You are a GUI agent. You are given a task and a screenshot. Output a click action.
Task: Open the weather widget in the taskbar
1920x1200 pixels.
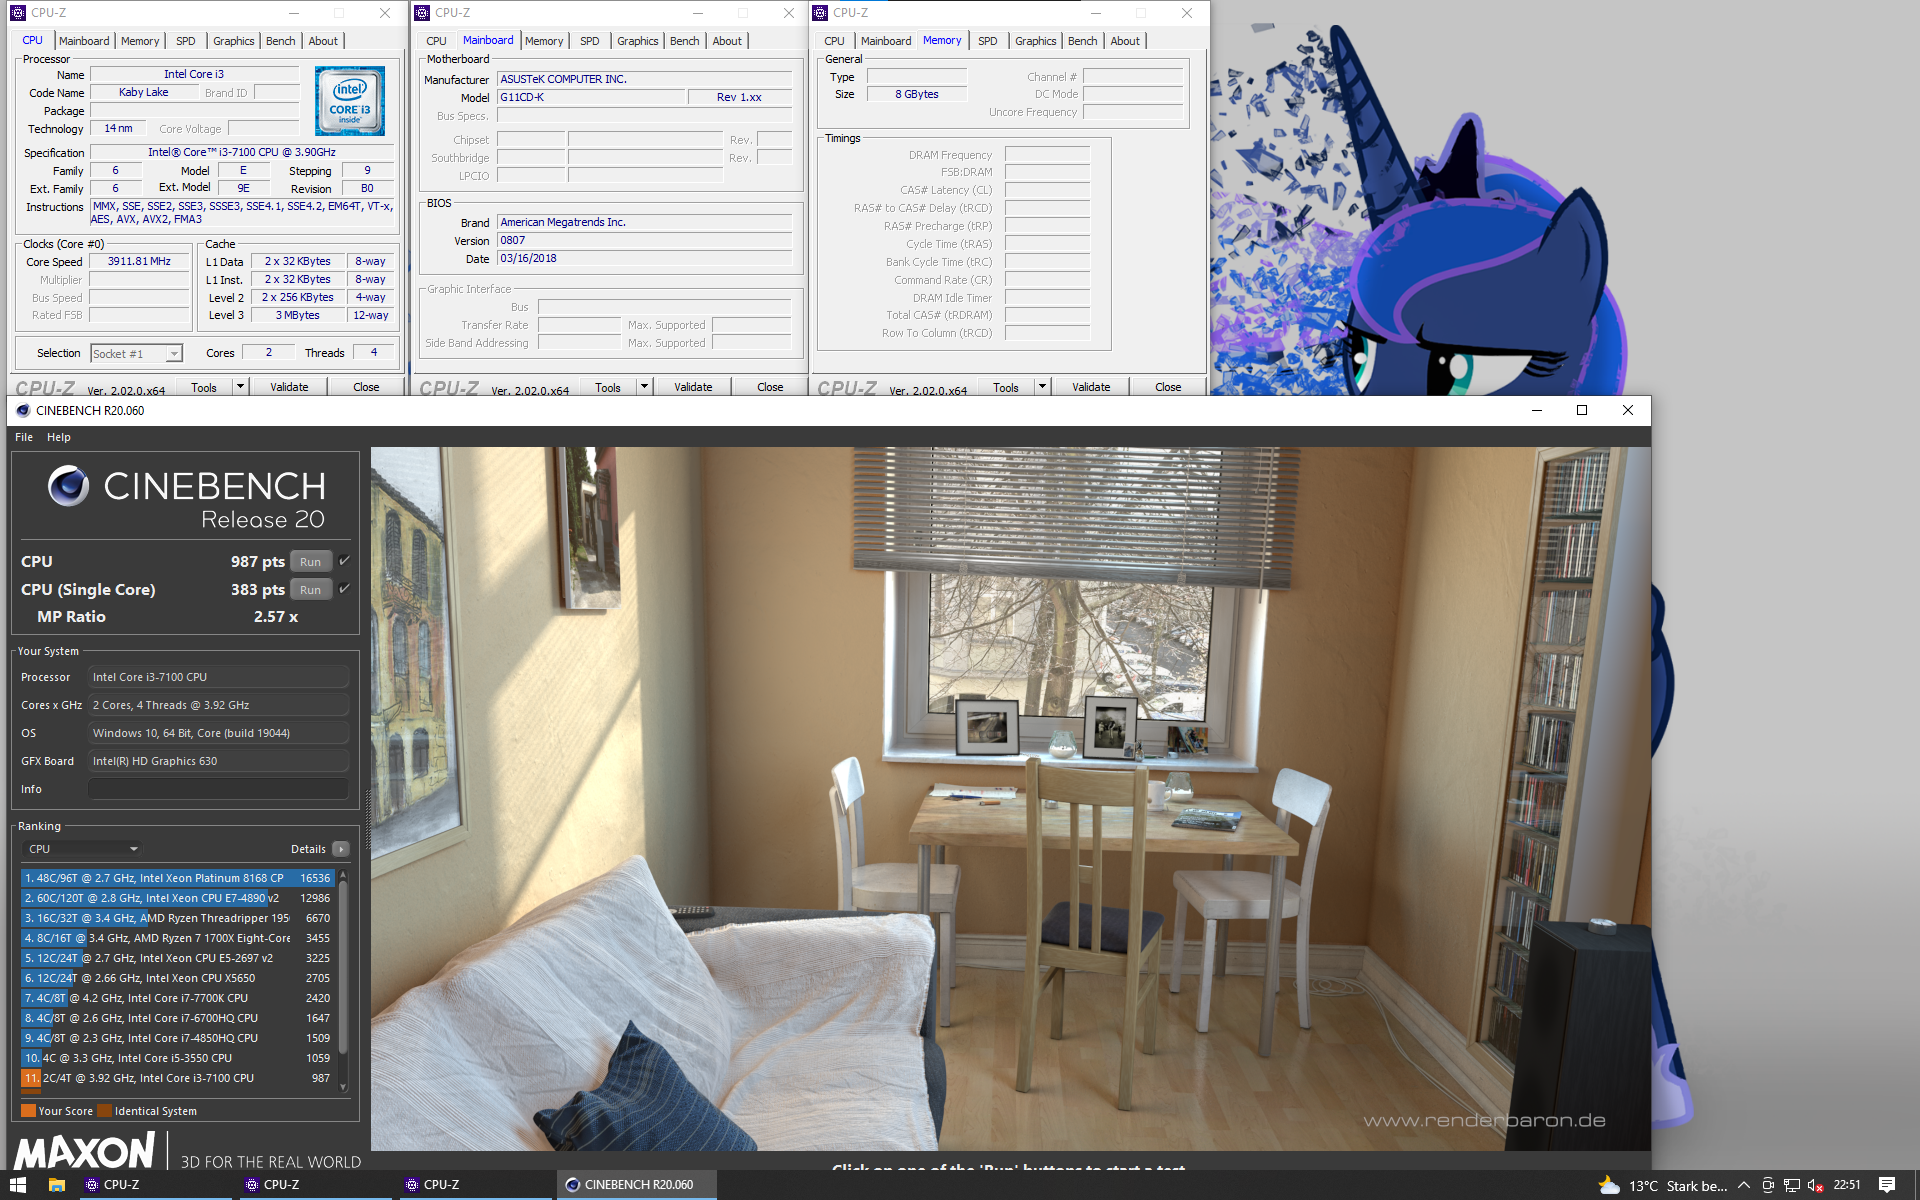[1661, 1185]
